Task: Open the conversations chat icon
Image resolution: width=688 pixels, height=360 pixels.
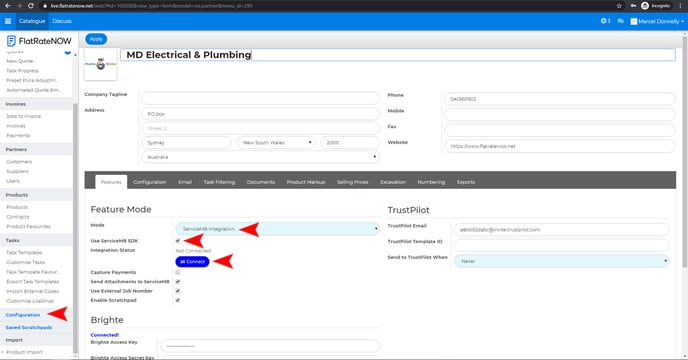Action: coord(620,21)
